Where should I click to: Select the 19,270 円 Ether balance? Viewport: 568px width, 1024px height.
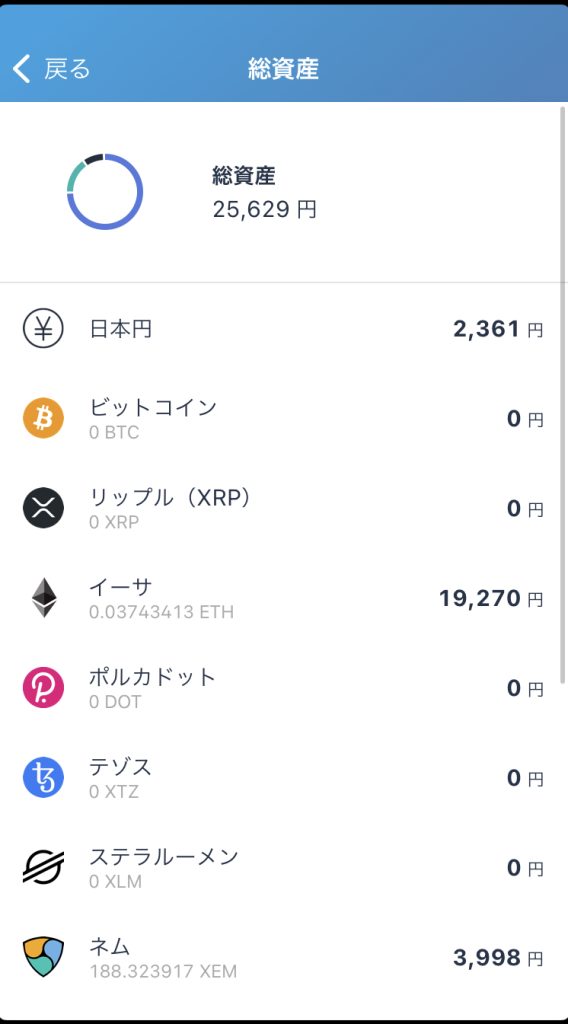pyautogui.click(x=490, y=598)
